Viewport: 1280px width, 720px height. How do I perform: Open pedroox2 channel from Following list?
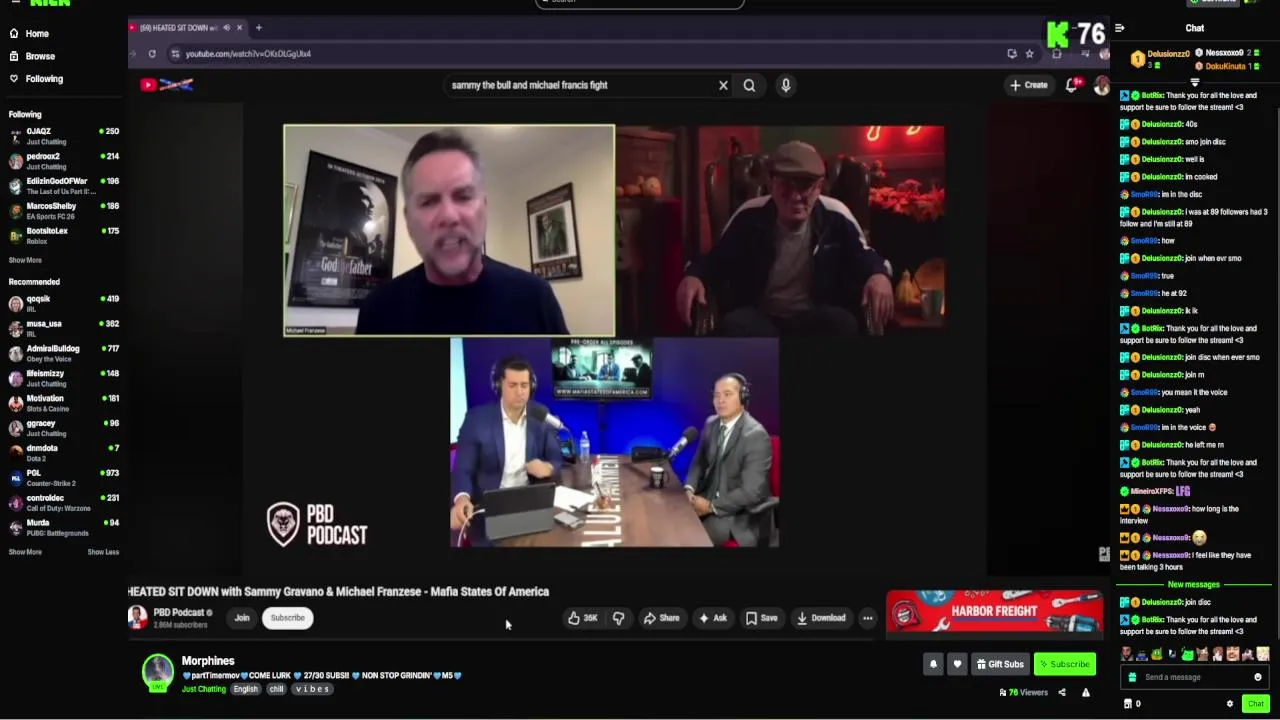tap(62, 161)
